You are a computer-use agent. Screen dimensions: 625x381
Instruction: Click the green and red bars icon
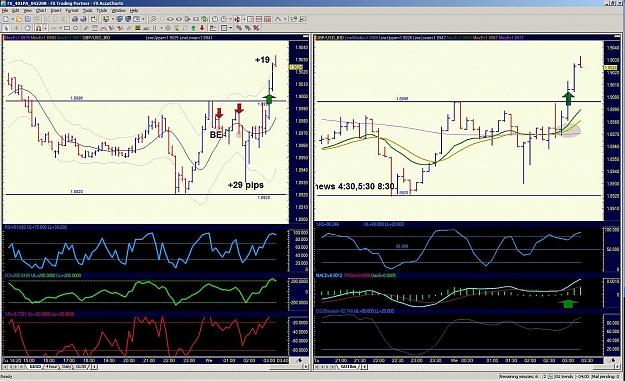tap(138, 28)
